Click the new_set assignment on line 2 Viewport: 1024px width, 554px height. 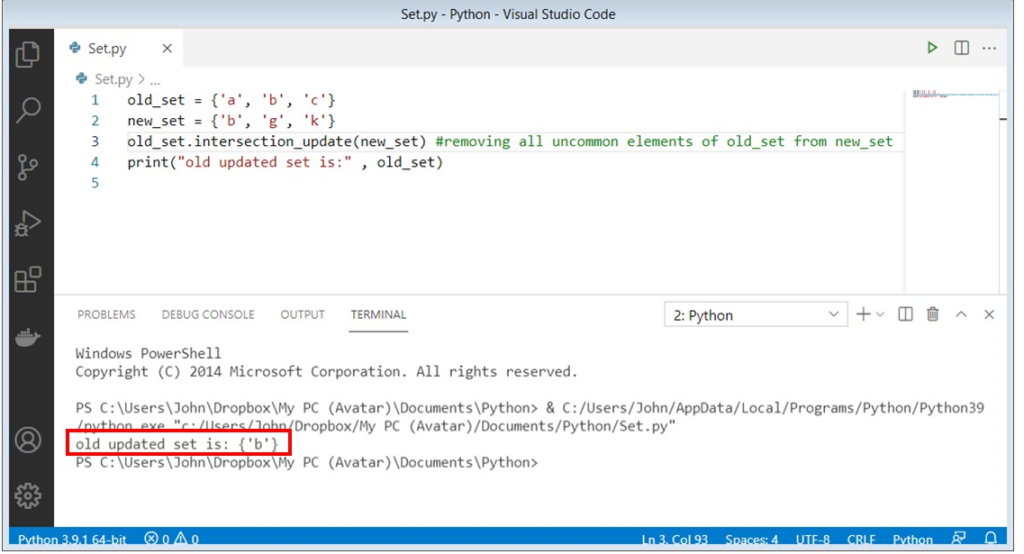[231, 121]
